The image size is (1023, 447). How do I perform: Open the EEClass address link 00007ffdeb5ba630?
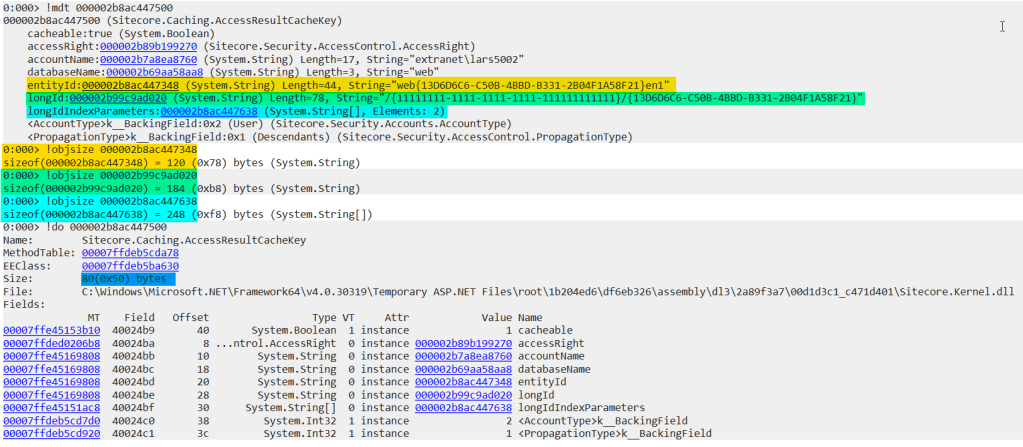tap(116, 267)
